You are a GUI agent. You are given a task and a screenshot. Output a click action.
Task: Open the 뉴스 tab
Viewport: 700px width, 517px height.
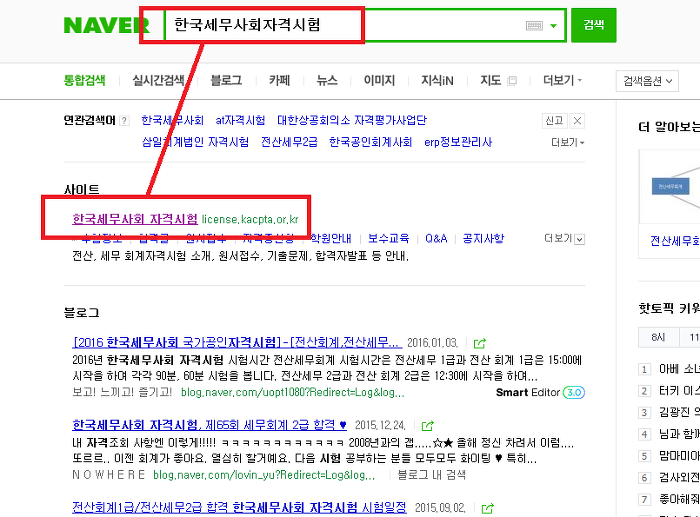point(327,80)
